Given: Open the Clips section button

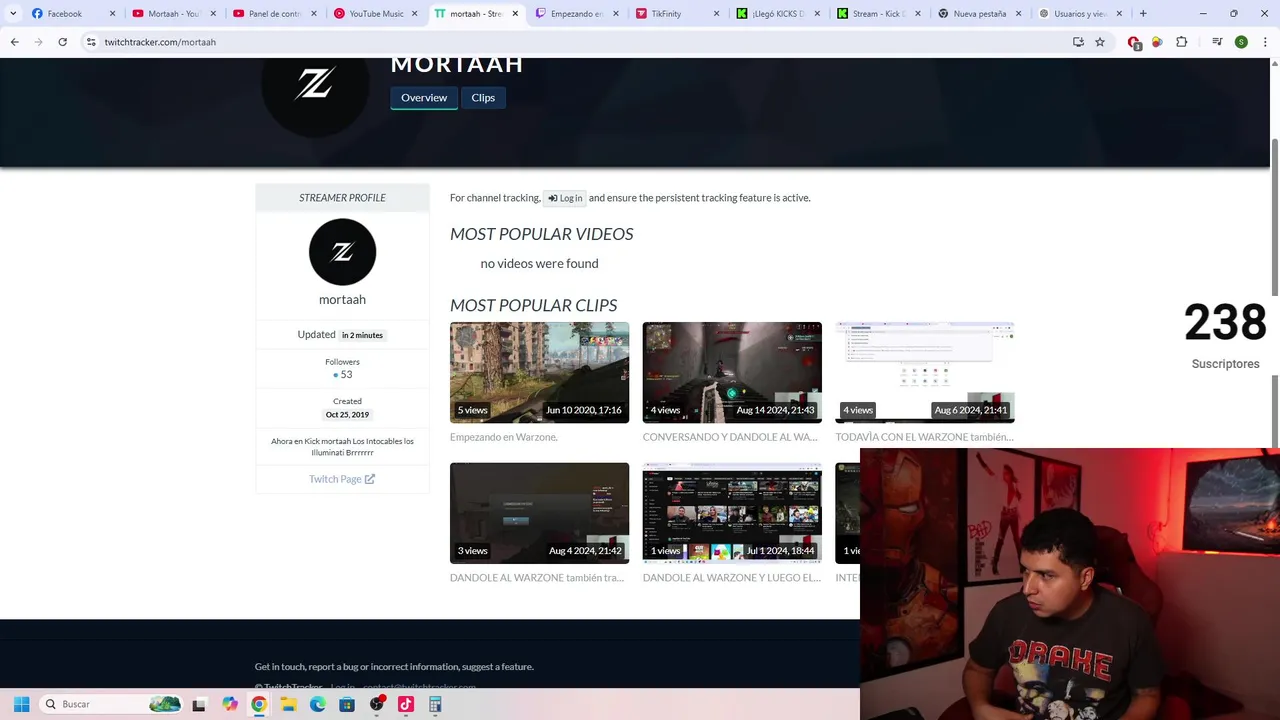Looking at the screenshot, I should (x=483, y=97).
